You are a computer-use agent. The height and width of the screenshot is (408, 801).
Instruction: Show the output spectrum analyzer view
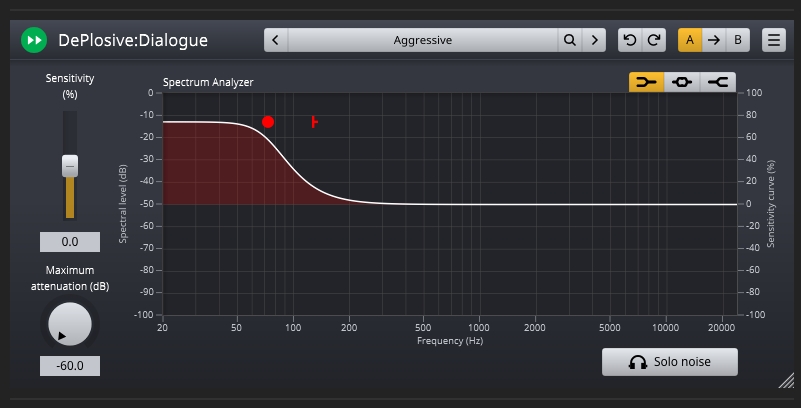tap(718, 82)
